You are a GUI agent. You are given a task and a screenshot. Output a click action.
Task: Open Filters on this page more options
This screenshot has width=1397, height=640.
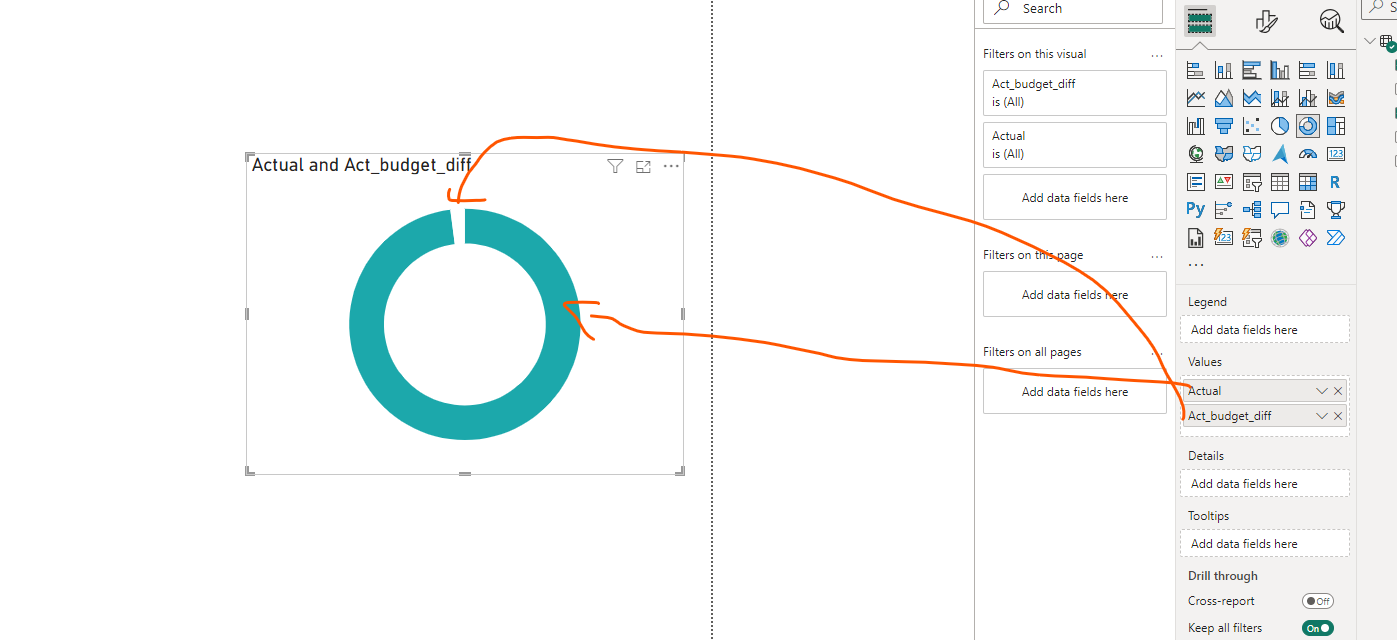1157,256
